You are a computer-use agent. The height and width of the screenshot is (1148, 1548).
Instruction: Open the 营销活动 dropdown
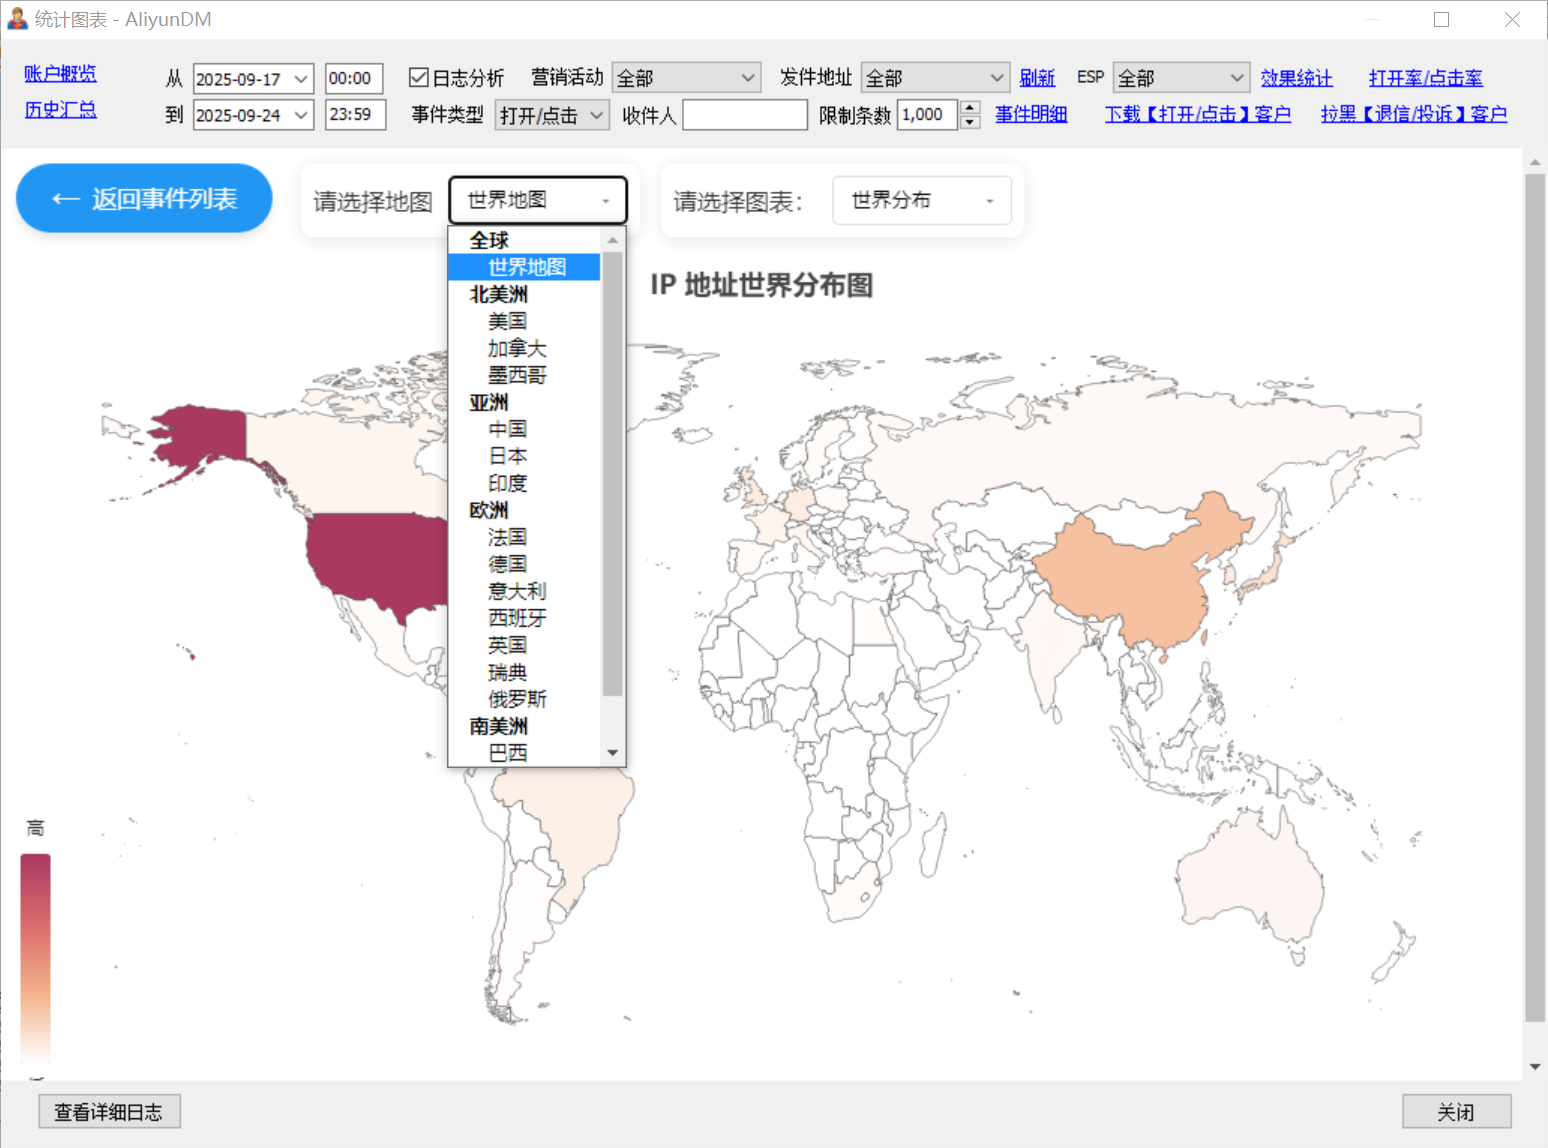[x=686, y=78]
